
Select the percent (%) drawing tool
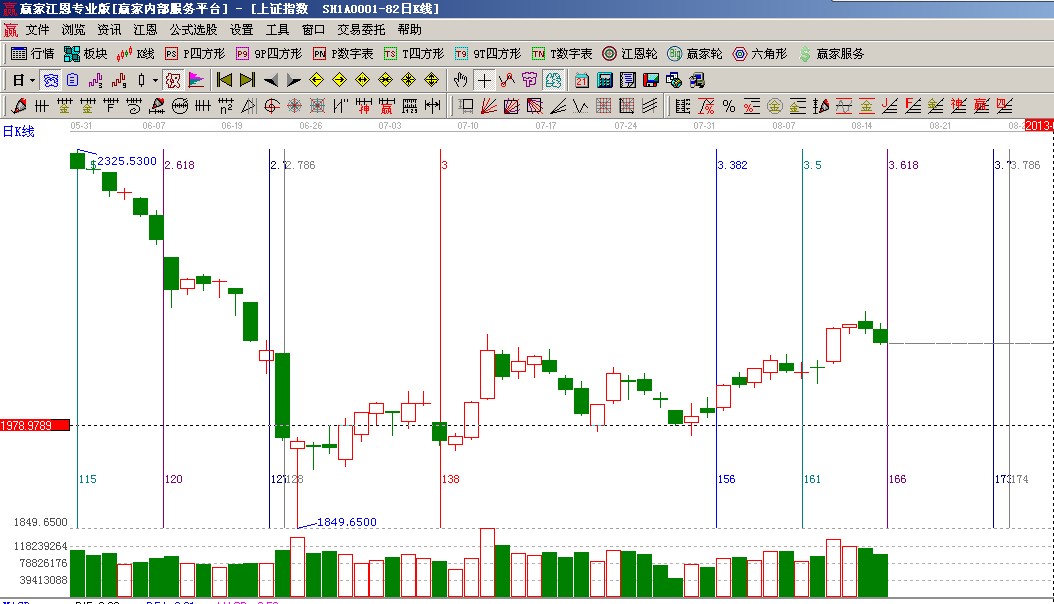click(728, 105)
